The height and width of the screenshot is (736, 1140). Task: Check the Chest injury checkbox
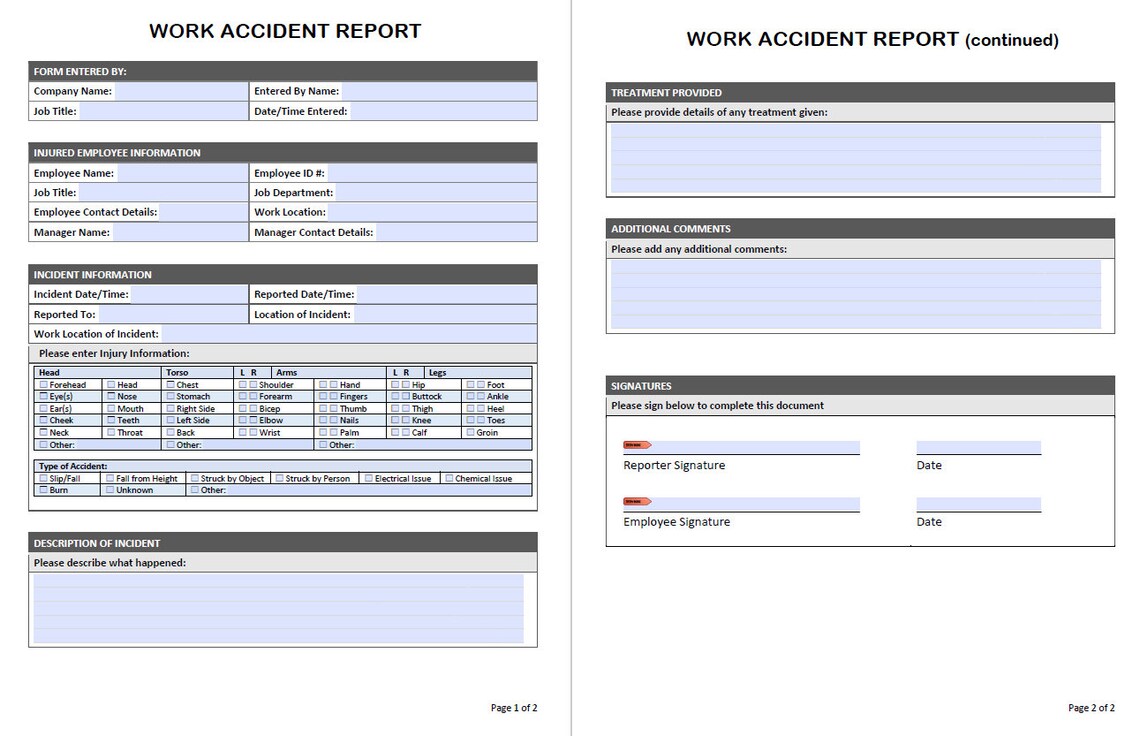point(170,385)
